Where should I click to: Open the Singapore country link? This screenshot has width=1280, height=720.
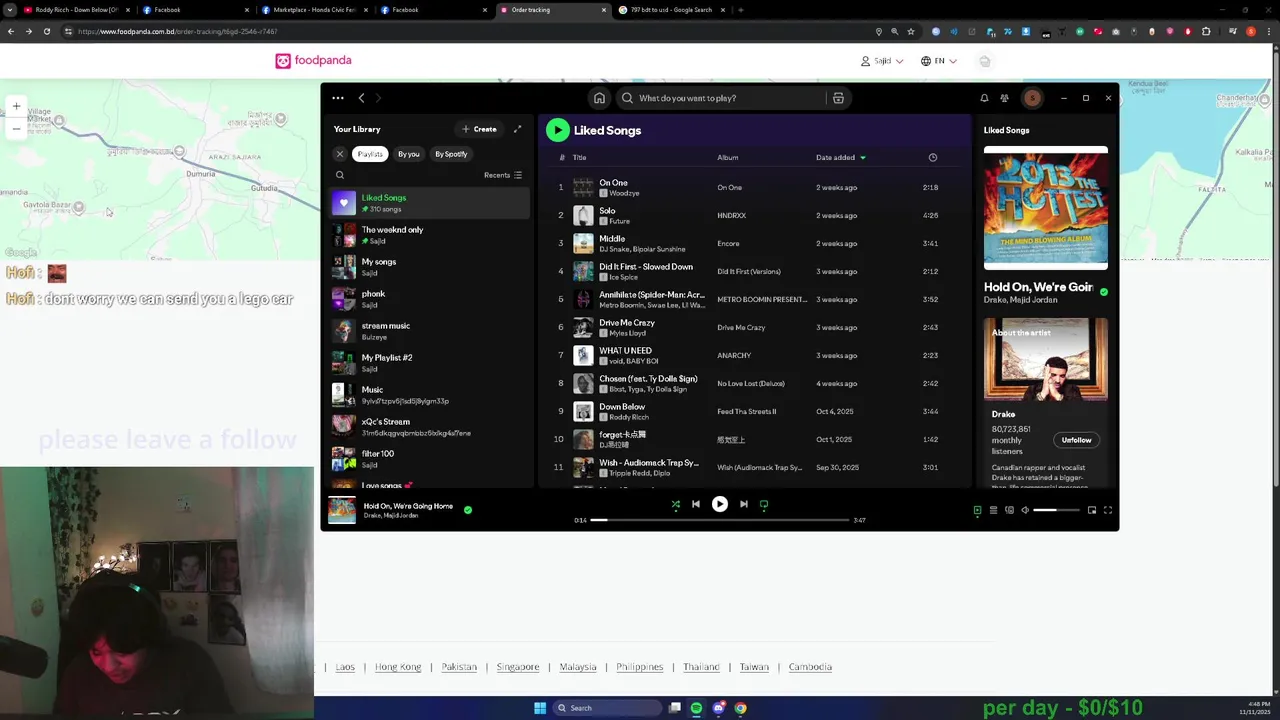518,667
